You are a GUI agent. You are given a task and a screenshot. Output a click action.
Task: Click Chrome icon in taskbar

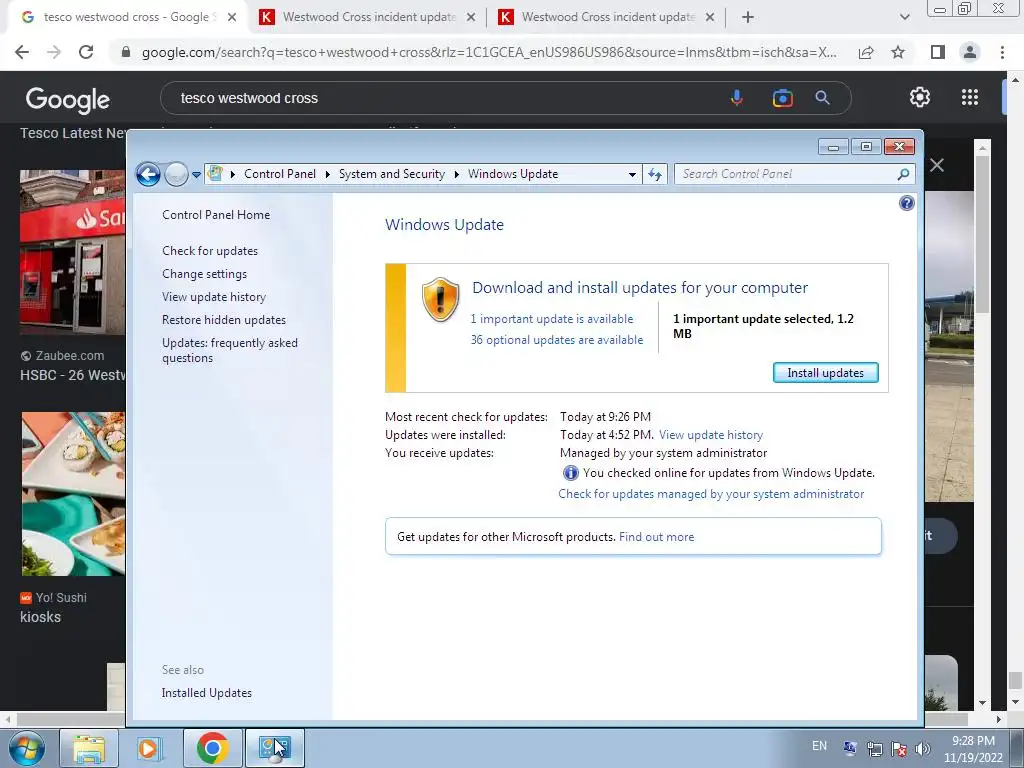point(212,748)
